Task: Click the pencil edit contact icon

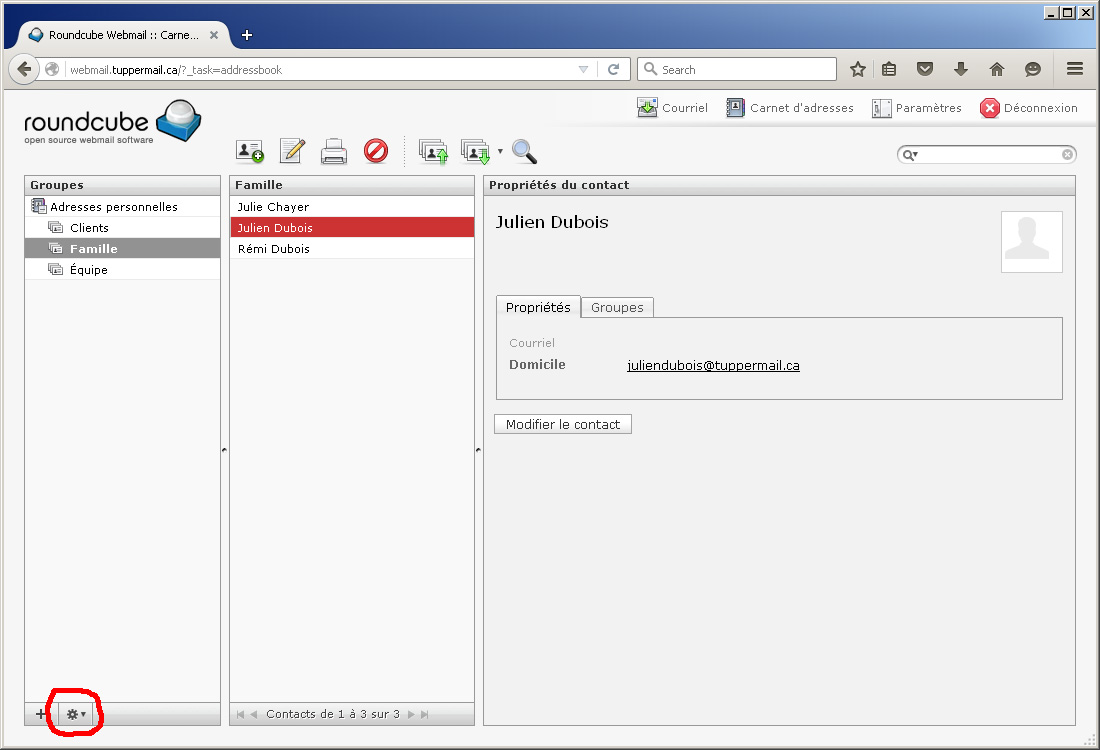Action: pos(292,151)
